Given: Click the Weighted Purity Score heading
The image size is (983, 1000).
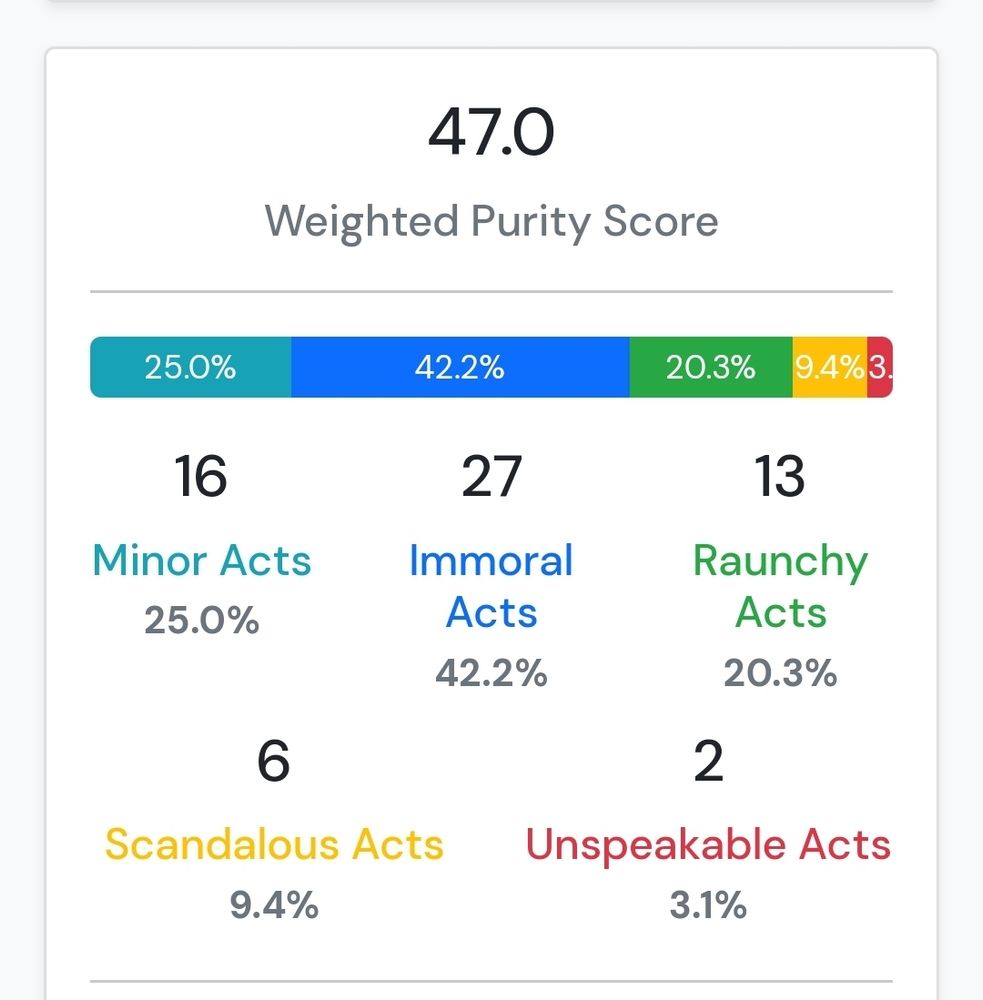Looking at the screenshot, I should click(491, 221).
